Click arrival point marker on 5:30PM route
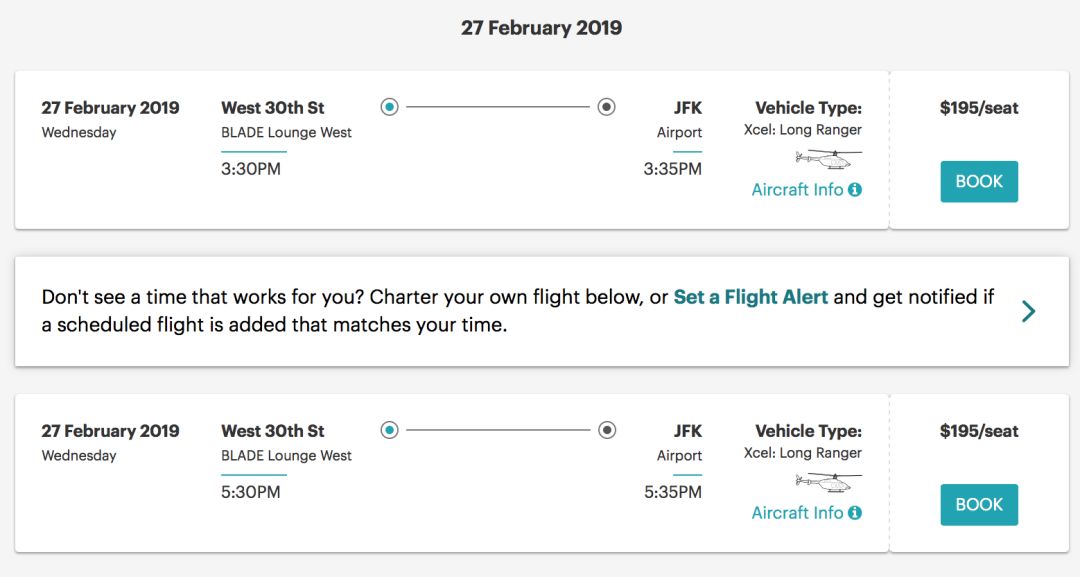This screenshot has height=577, width=1080. [606, 430]
